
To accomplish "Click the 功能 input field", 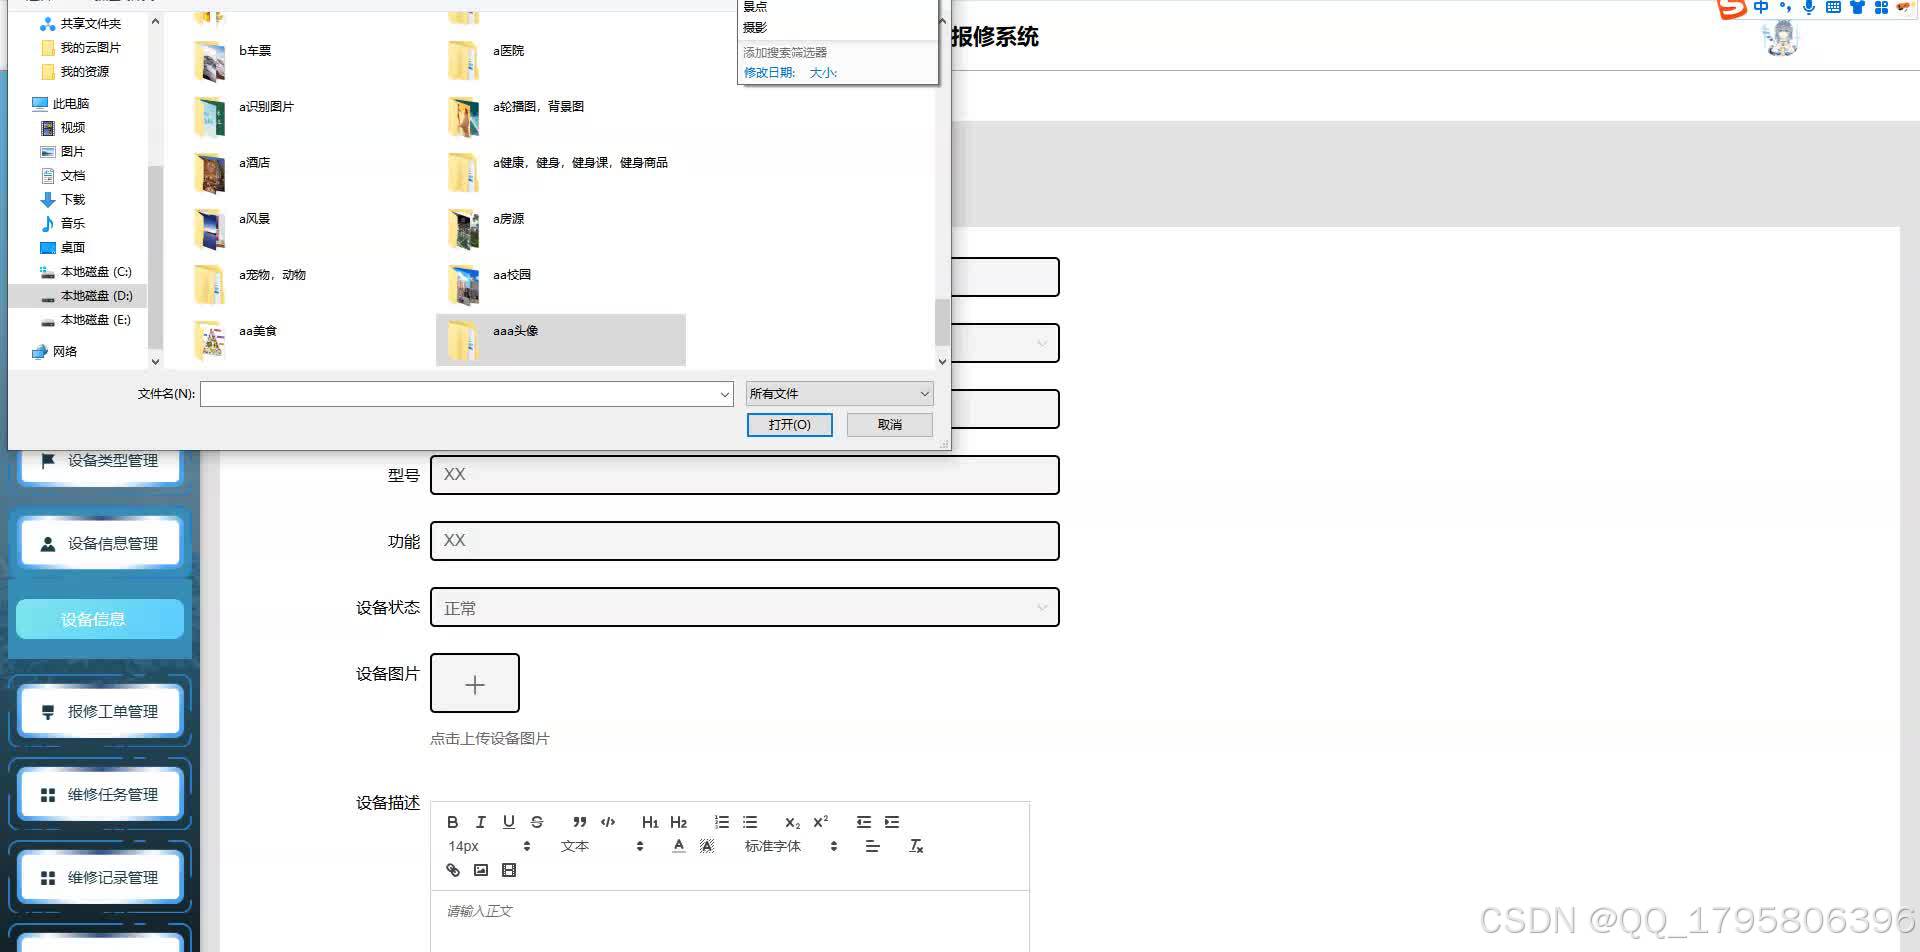I will (x=744, y=541).
